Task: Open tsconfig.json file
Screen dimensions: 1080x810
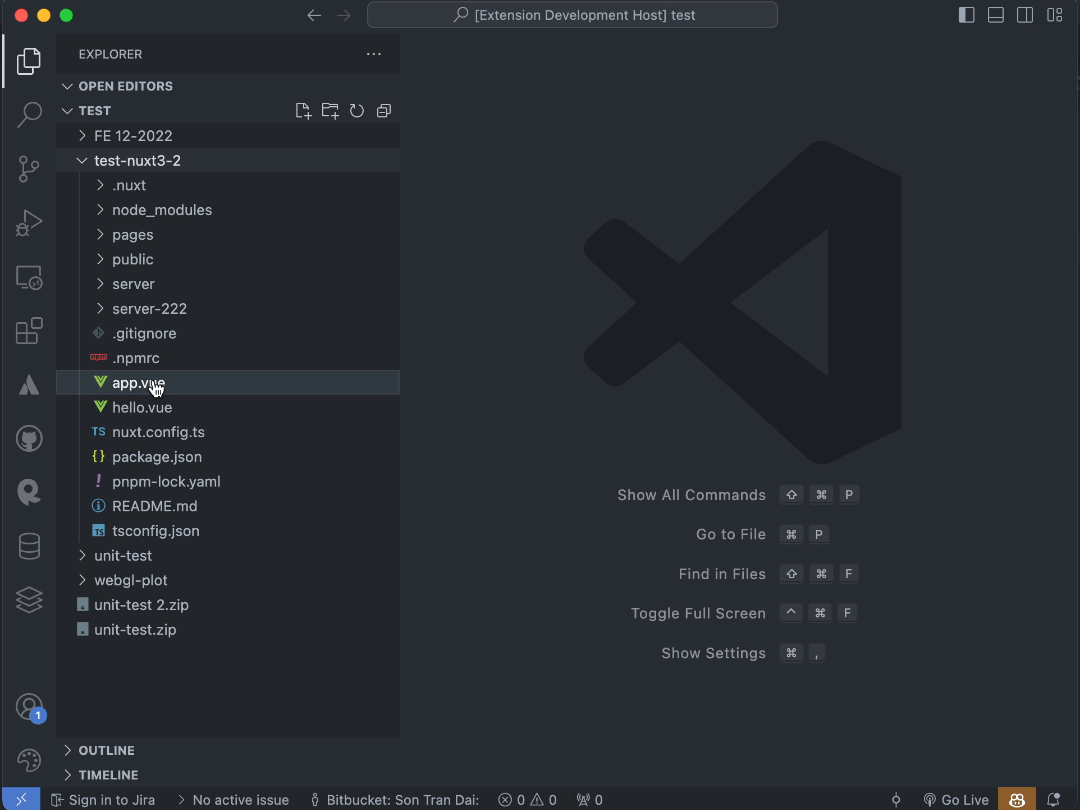Action: click(228, 531)
